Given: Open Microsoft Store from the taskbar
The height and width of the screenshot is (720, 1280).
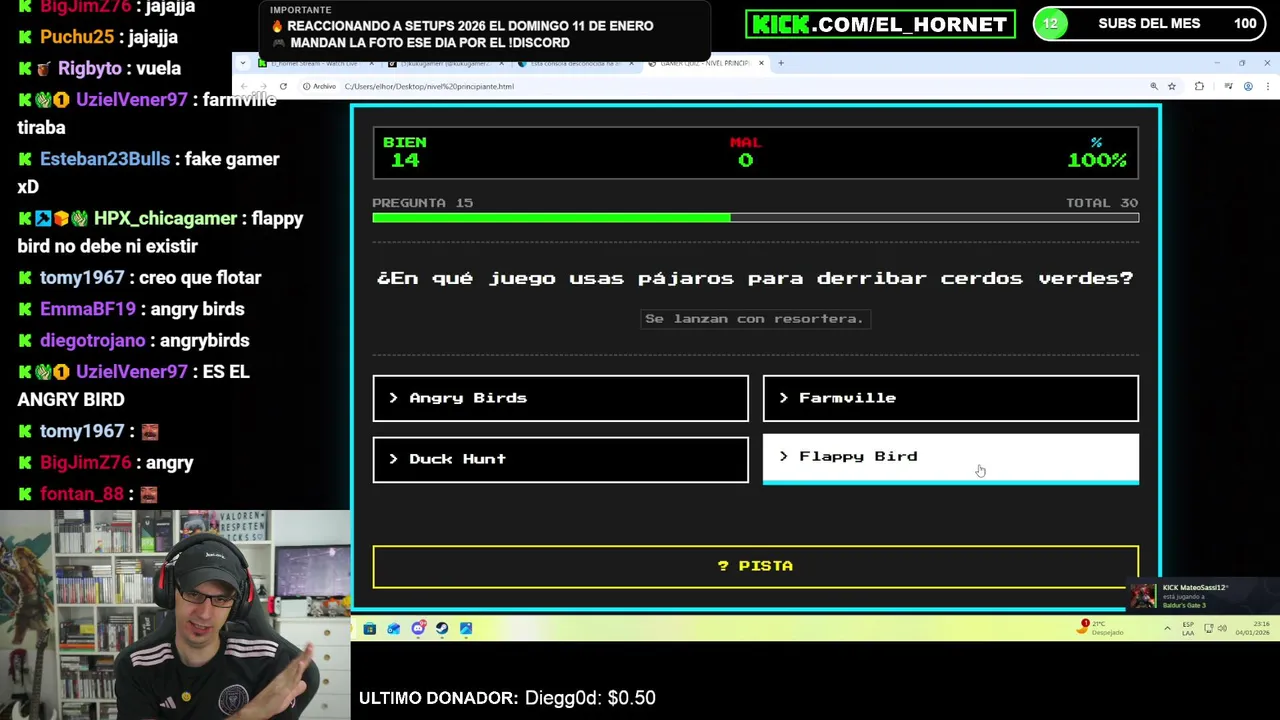Looking at the screenshot, I should [369, 628].
